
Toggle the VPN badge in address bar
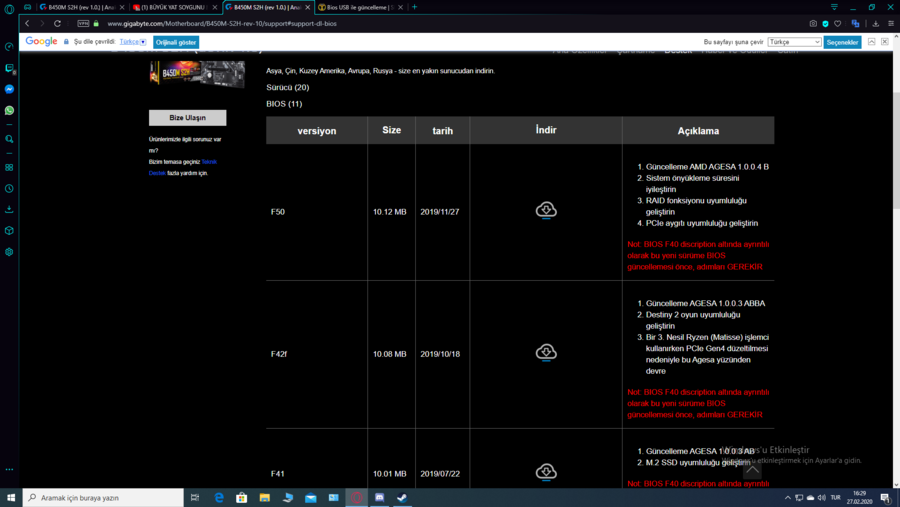83,24
